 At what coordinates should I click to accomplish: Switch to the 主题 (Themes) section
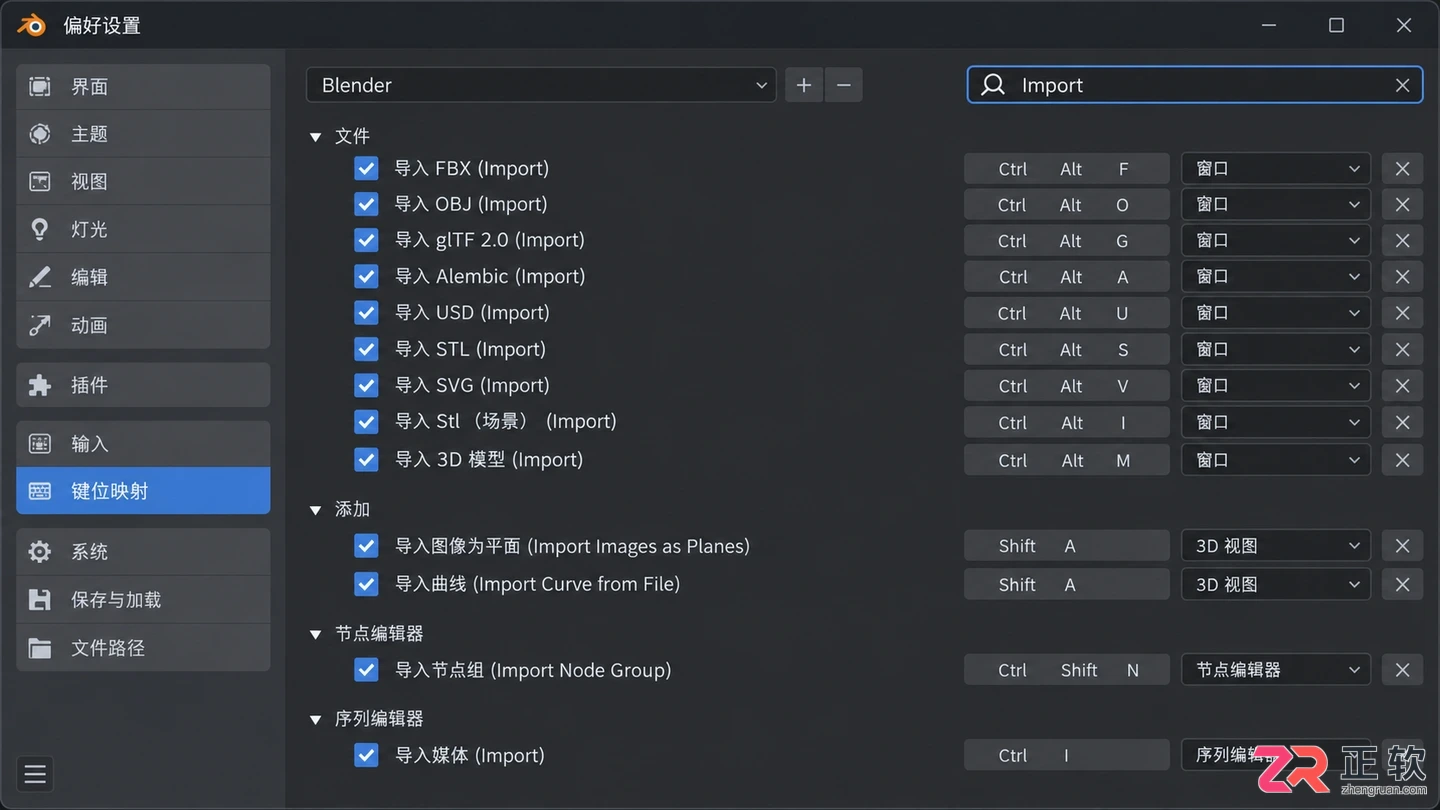click(x=143, y=134)
